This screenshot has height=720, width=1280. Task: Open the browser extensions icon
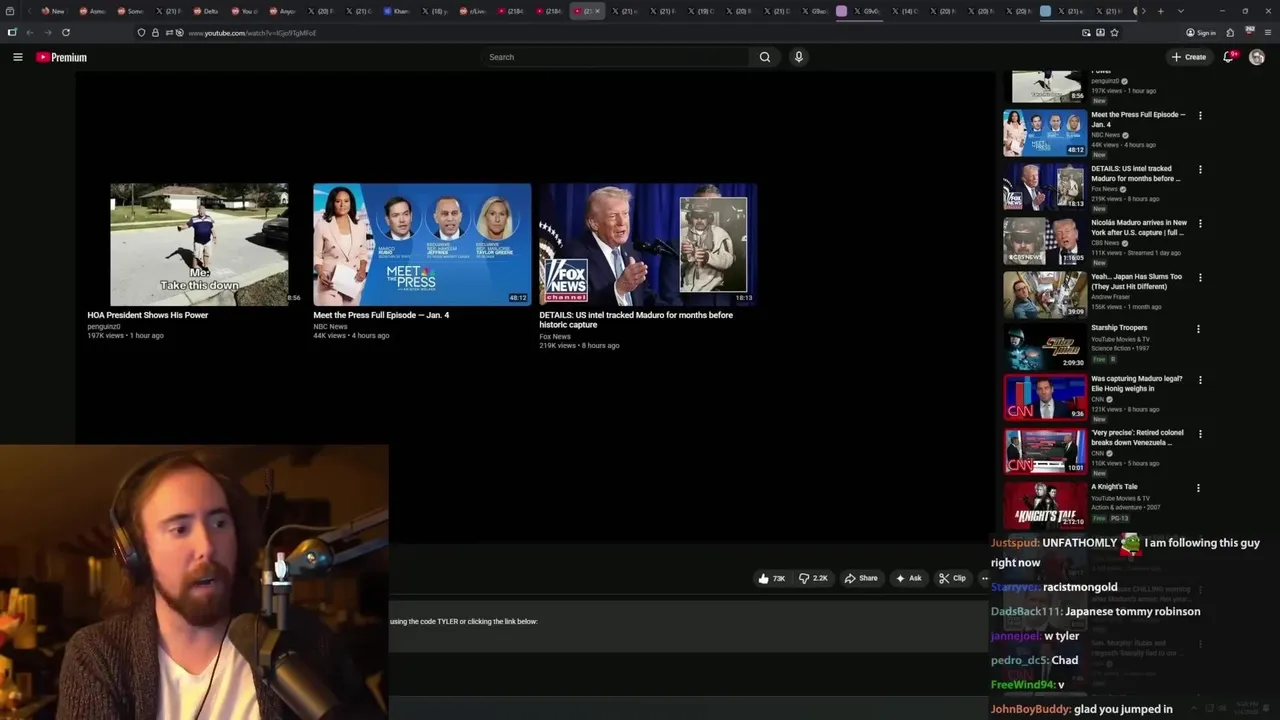click(1230, 32)
